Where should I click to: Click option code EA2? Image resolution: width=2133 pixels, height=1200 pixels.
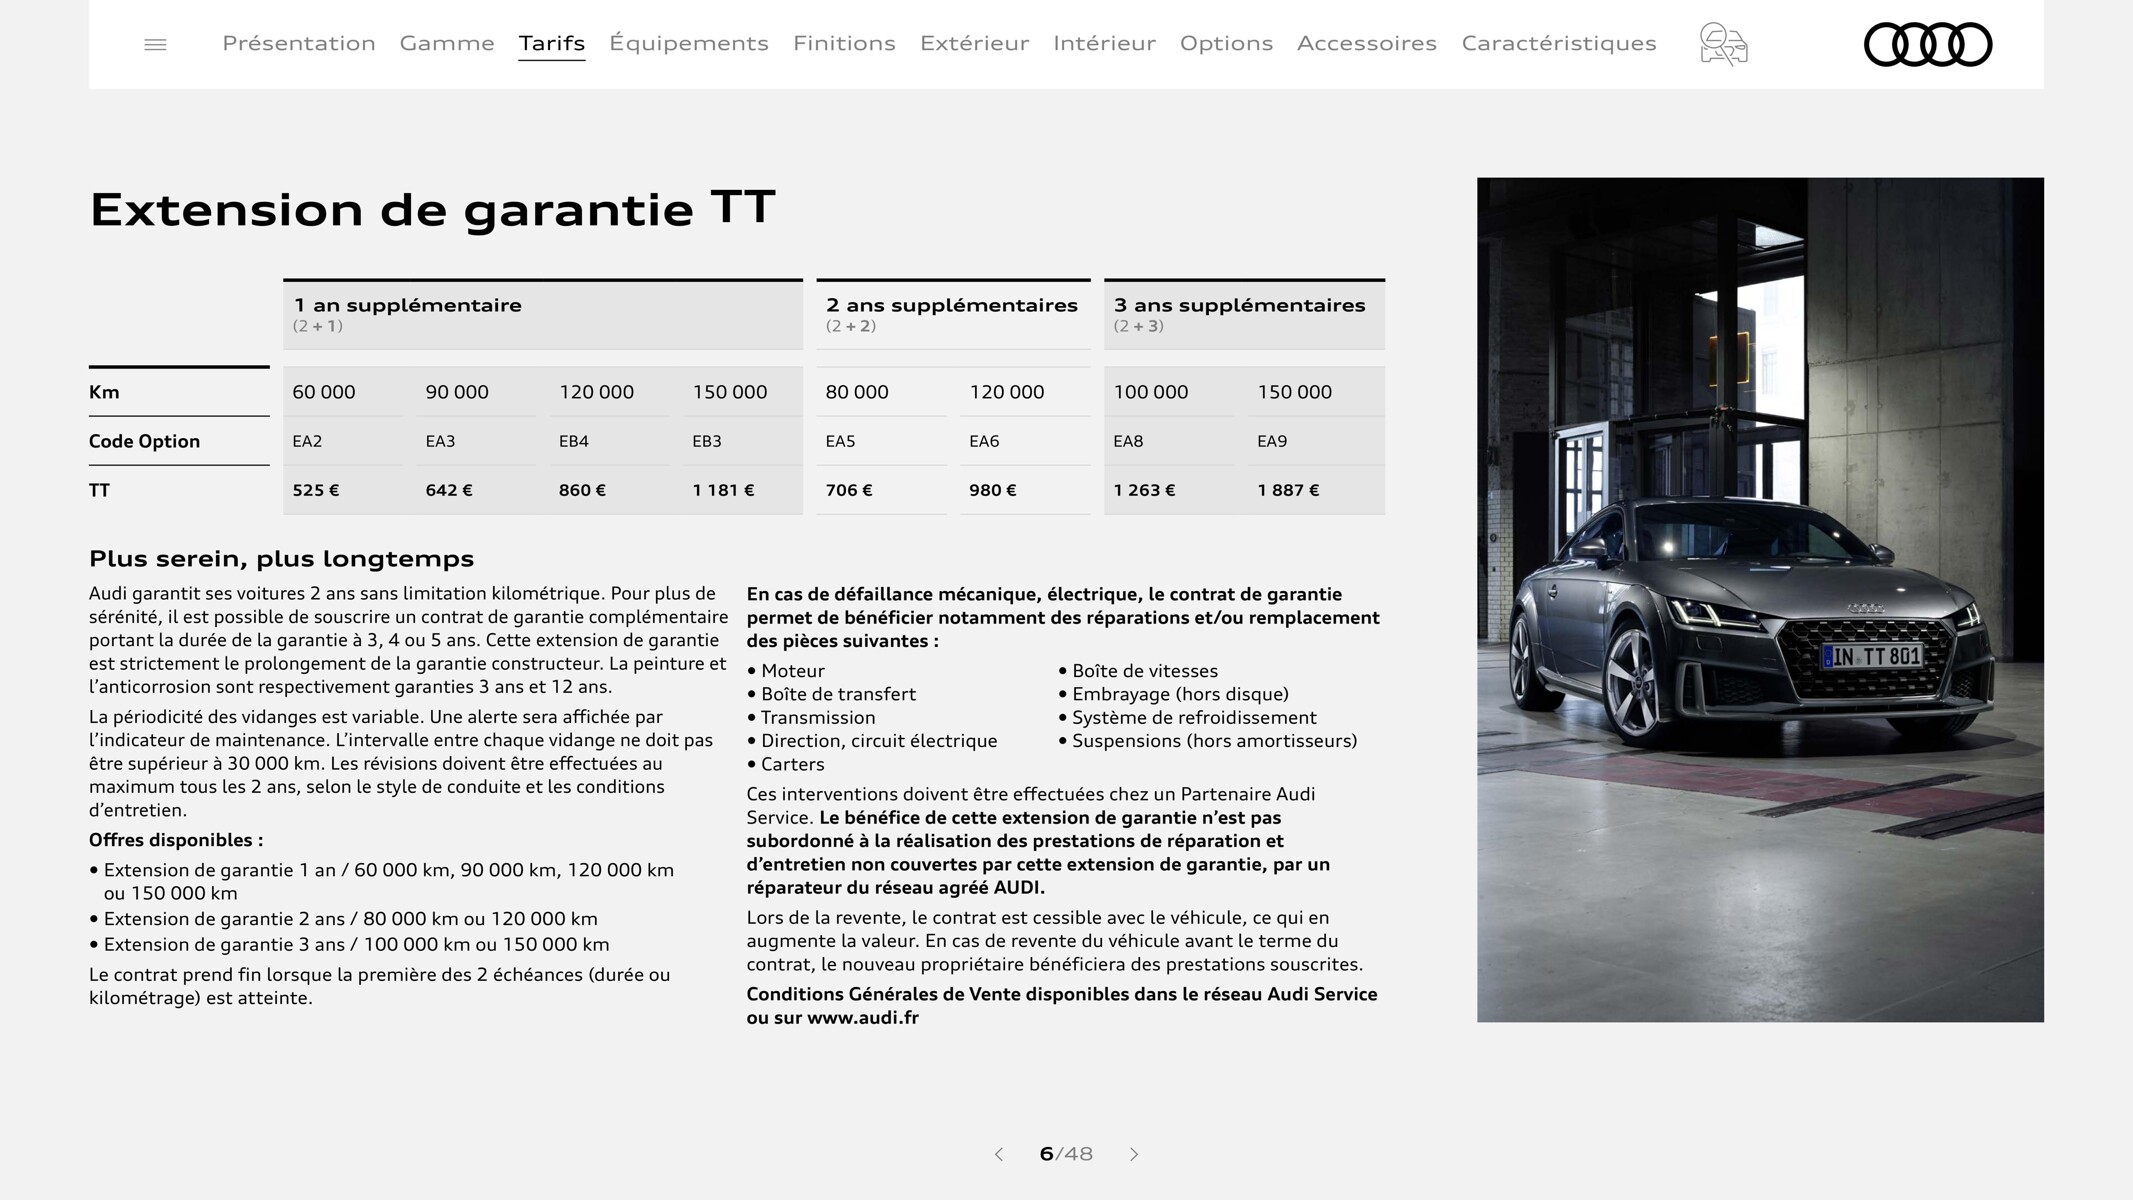click(307, 441)
